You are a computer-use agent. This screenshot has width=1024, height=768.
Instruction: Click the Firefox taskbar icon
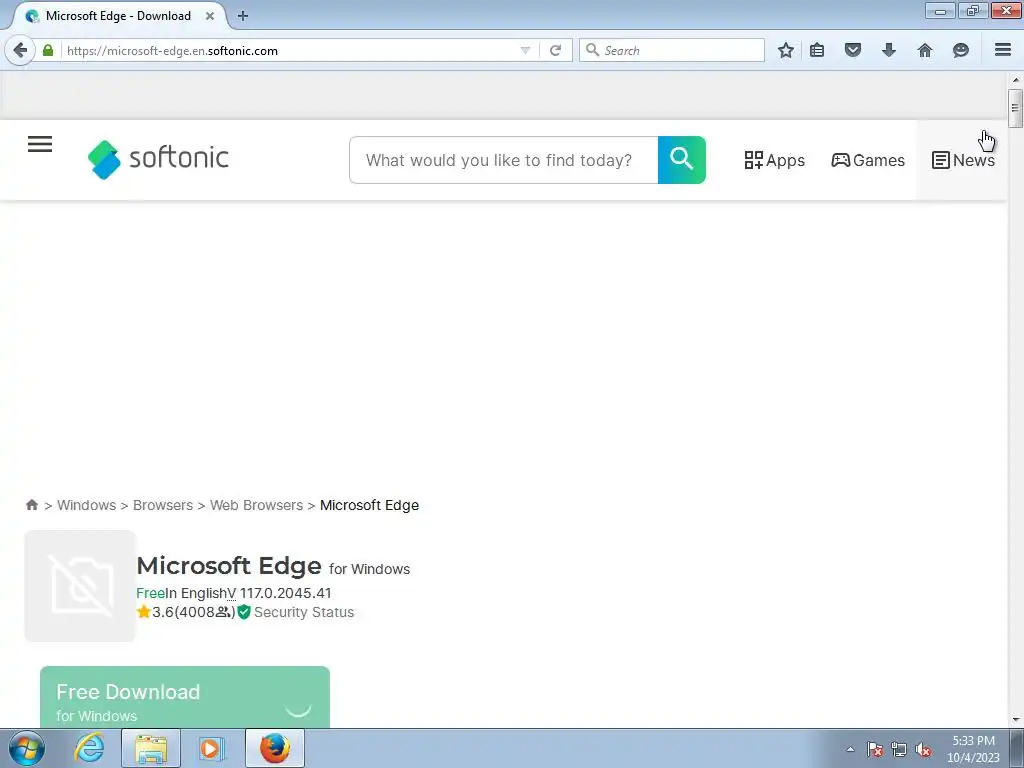tap(275, 749)
